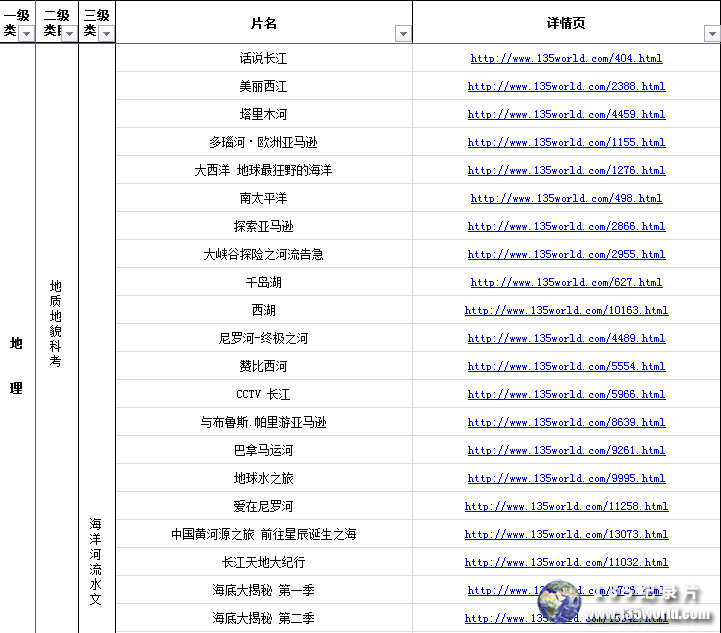Open the 8639.html link for 帕里游亚马逊
The image size is (721, 633).
click(x=566, y=423)
